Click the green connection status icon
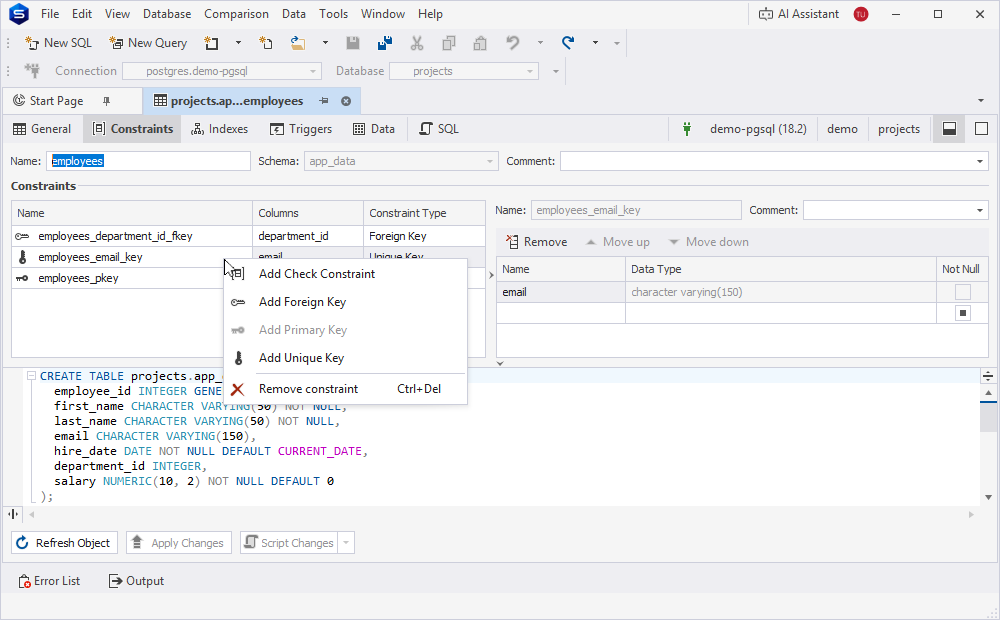 pyautogui.click(x=687, y=129)
